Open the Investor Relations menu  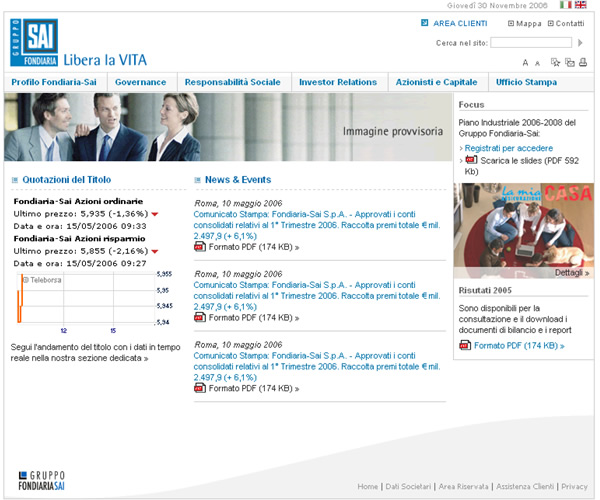pyautogui.click(x=338, y=82)
